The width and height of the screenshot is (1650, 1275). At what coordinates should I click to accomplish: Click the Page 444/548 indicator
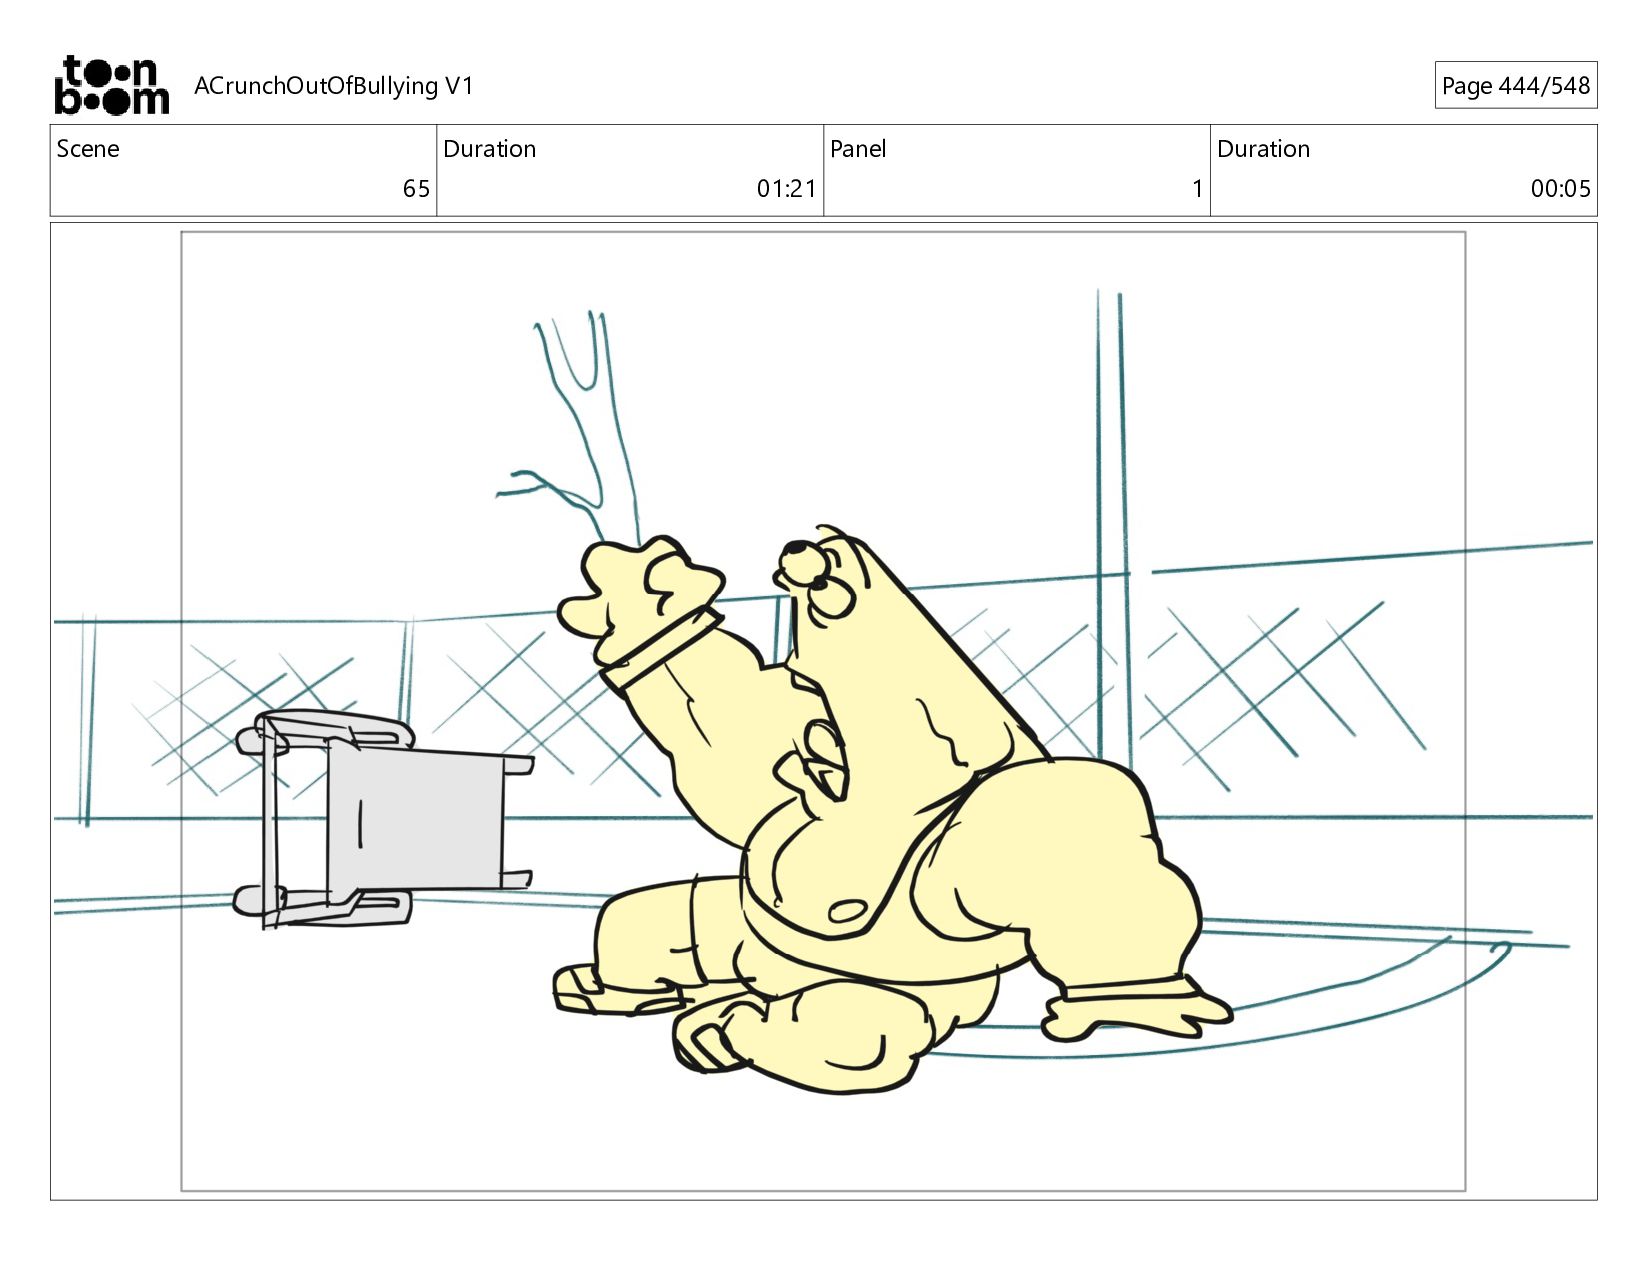(x=1515, y=86)
